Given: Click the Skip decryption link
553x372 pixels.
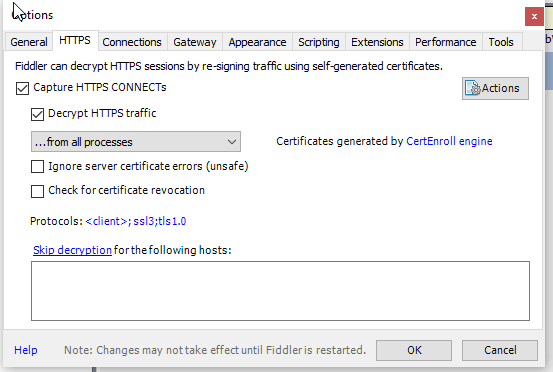Looking at the screenshot, I should (x=72, y=250).
